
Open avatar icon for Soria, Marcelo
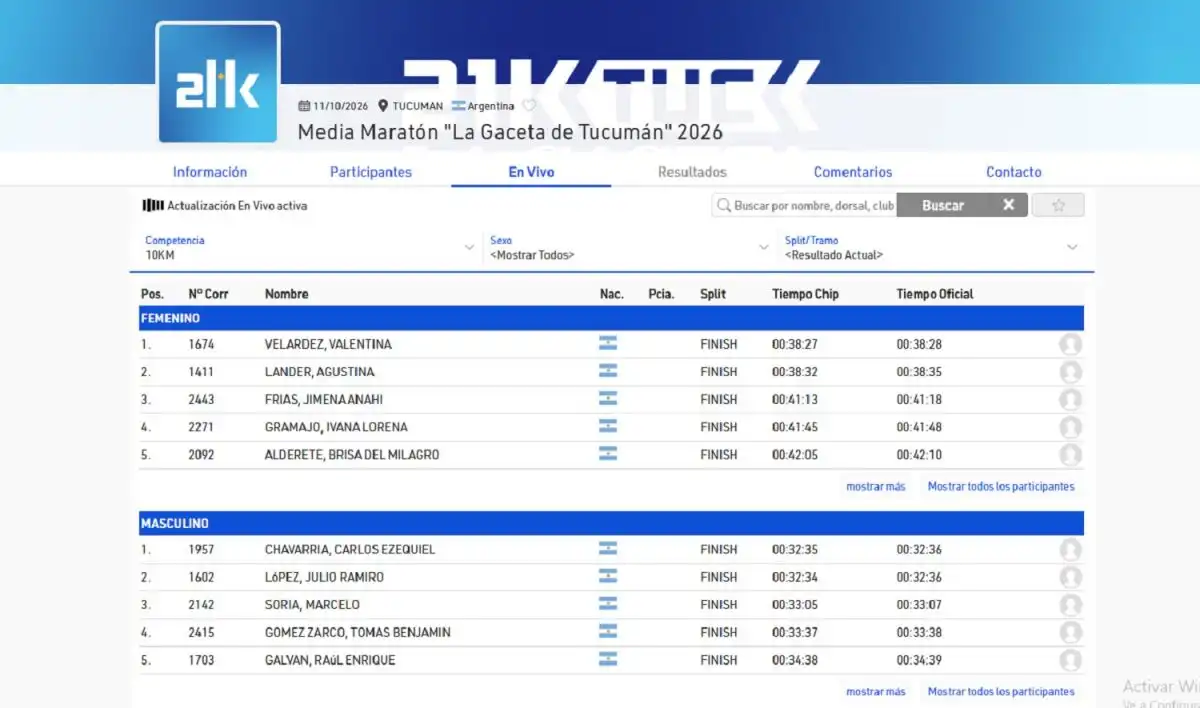[x=1070, y=605]
